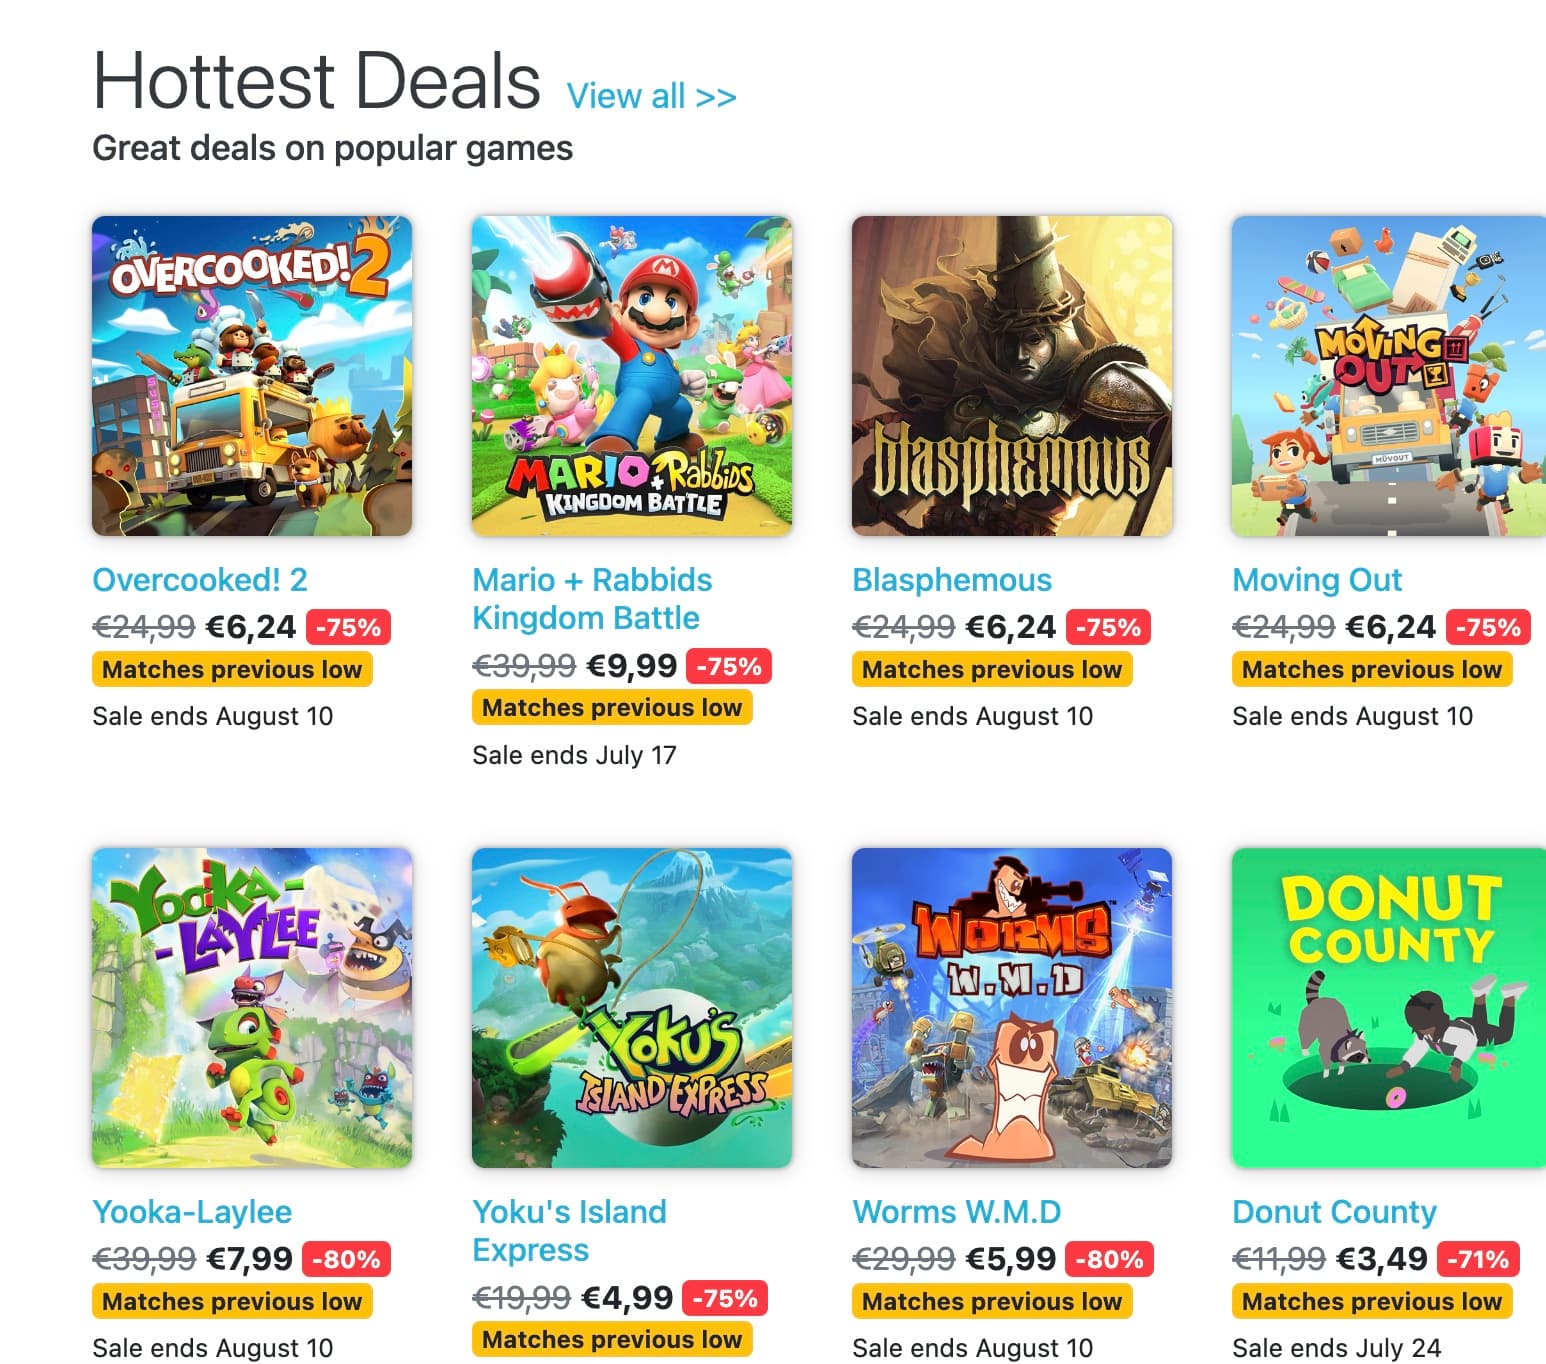The image size is (1546, 1364).
Task: Open the Yooka-Laylee game page
Action: [x=192, y=1212]
